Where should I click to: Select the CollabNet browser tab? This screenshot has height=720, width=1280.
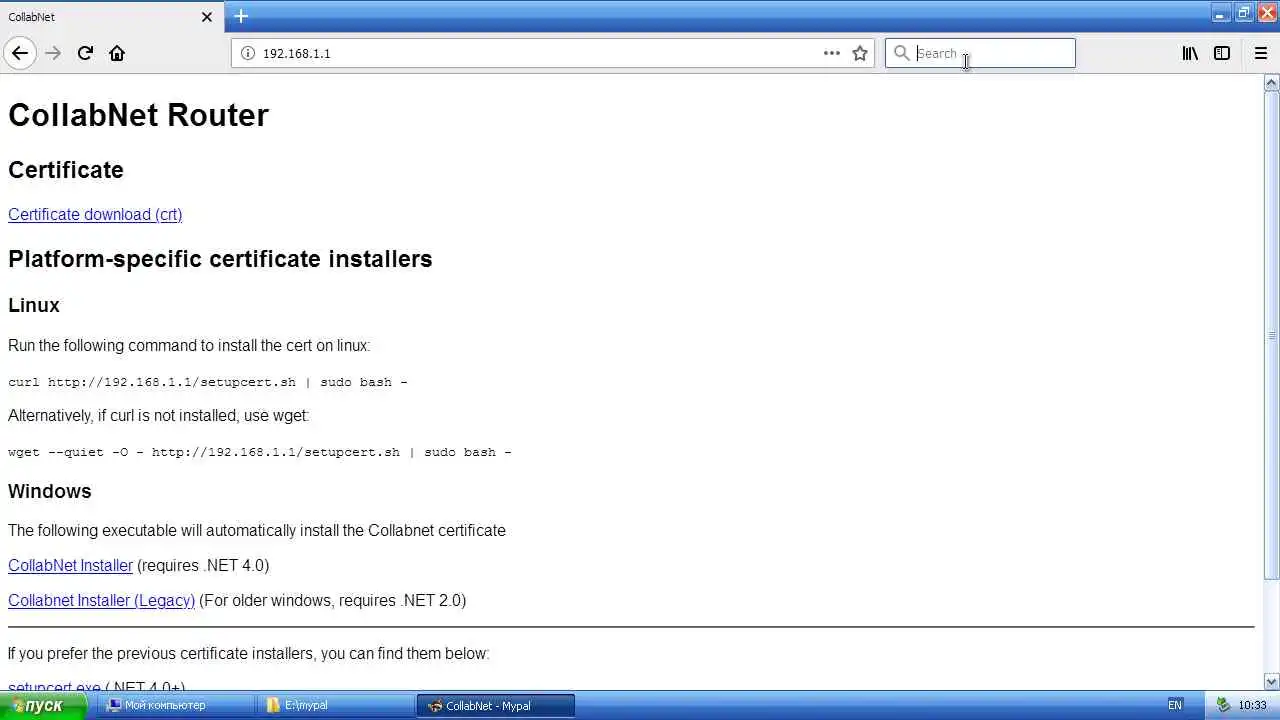point(111,17)
